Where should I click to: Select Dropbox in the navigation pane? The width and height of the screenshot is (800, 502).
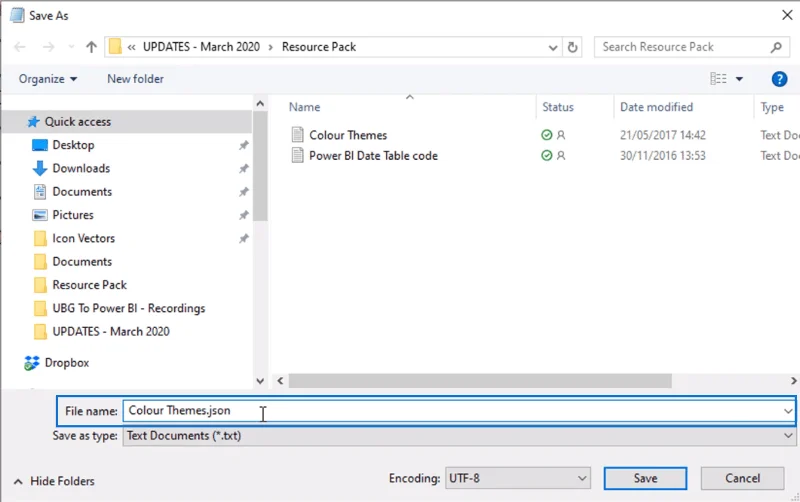[67, 363]
